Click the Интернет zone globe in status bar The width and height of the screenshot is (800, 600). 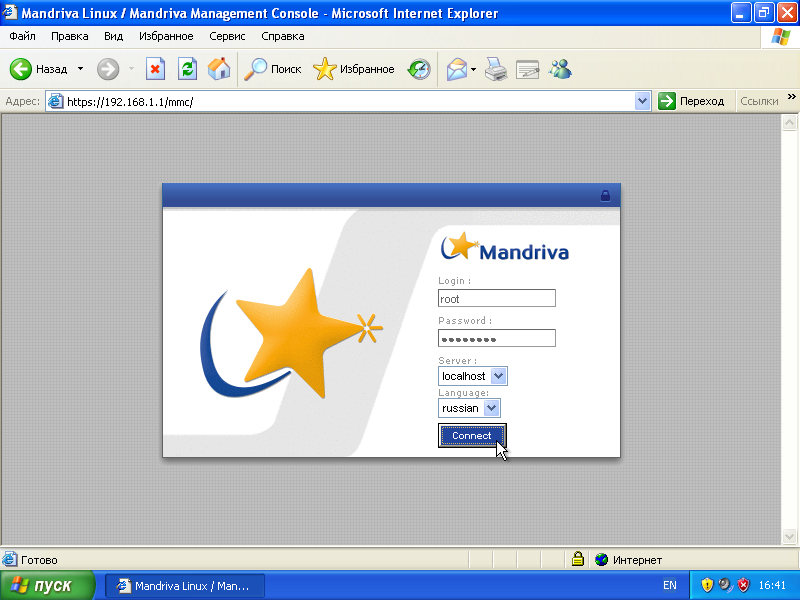(x=602, y=560)
